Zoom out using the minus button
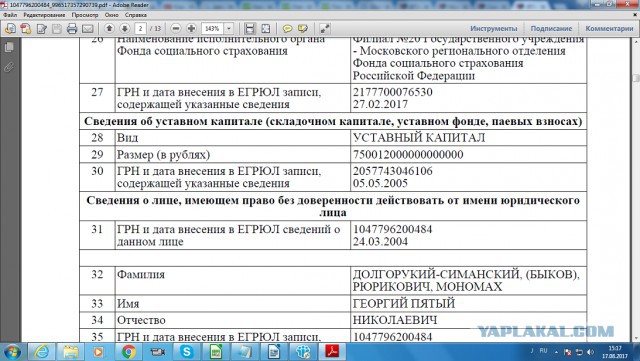The height and width of the screenshot is (361, 640). 176,28
